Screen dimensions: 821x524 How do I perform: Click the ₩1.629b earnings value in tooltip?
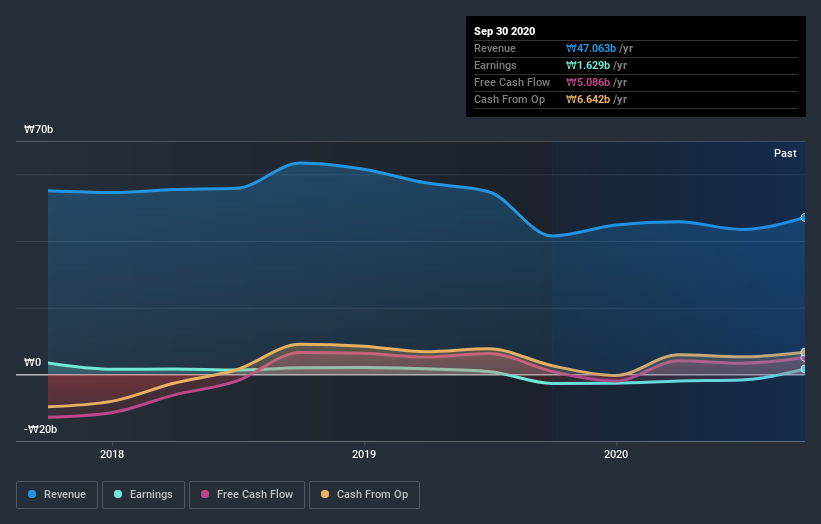[587, 65]
